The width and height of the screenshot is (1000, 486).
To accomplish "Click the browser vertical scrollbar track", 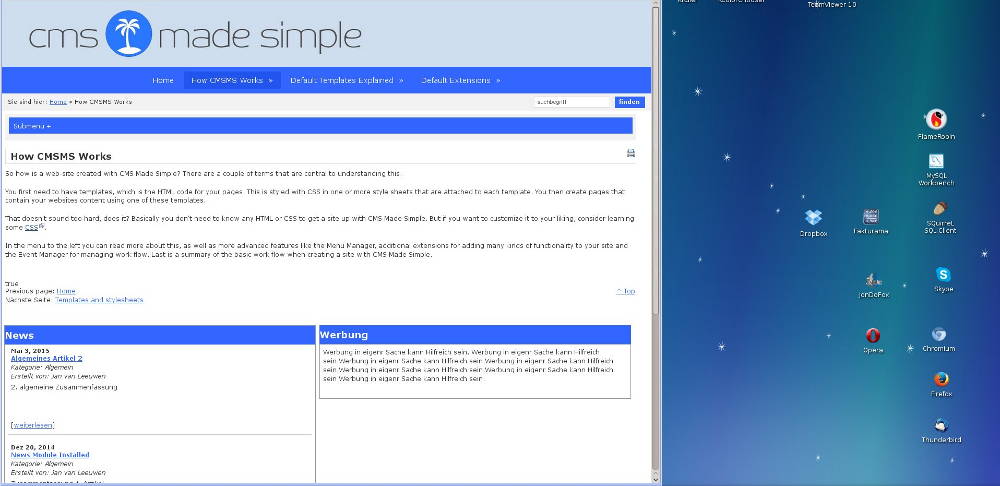I will click(x=656, y=392).
